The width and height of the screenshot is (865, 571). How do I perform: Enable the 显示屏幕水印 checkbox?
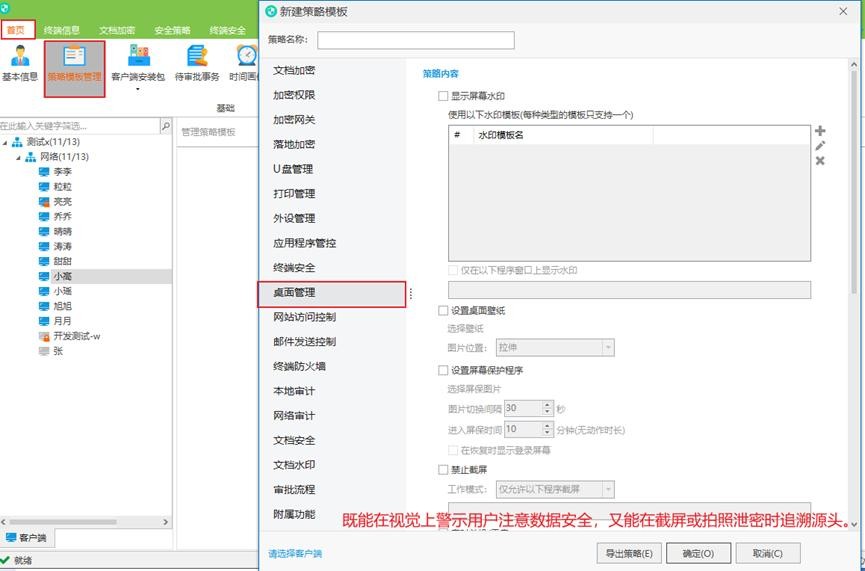pos(443,97)
